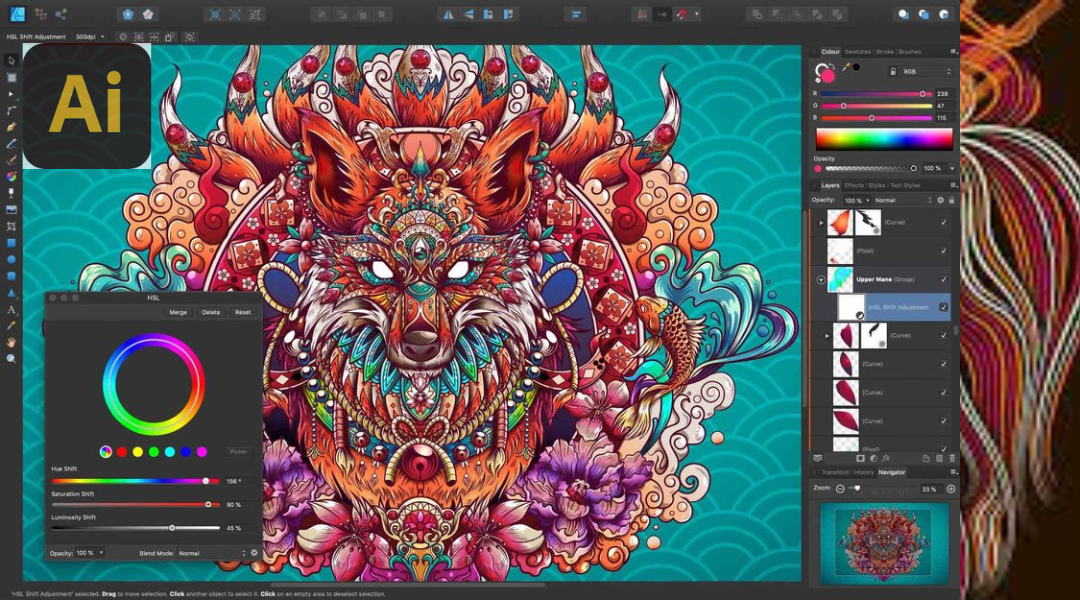Select the yellow colour channel dot
The height and width of the screenshot is (600, 1080).
pyautogui.click(x=138, y=452)
